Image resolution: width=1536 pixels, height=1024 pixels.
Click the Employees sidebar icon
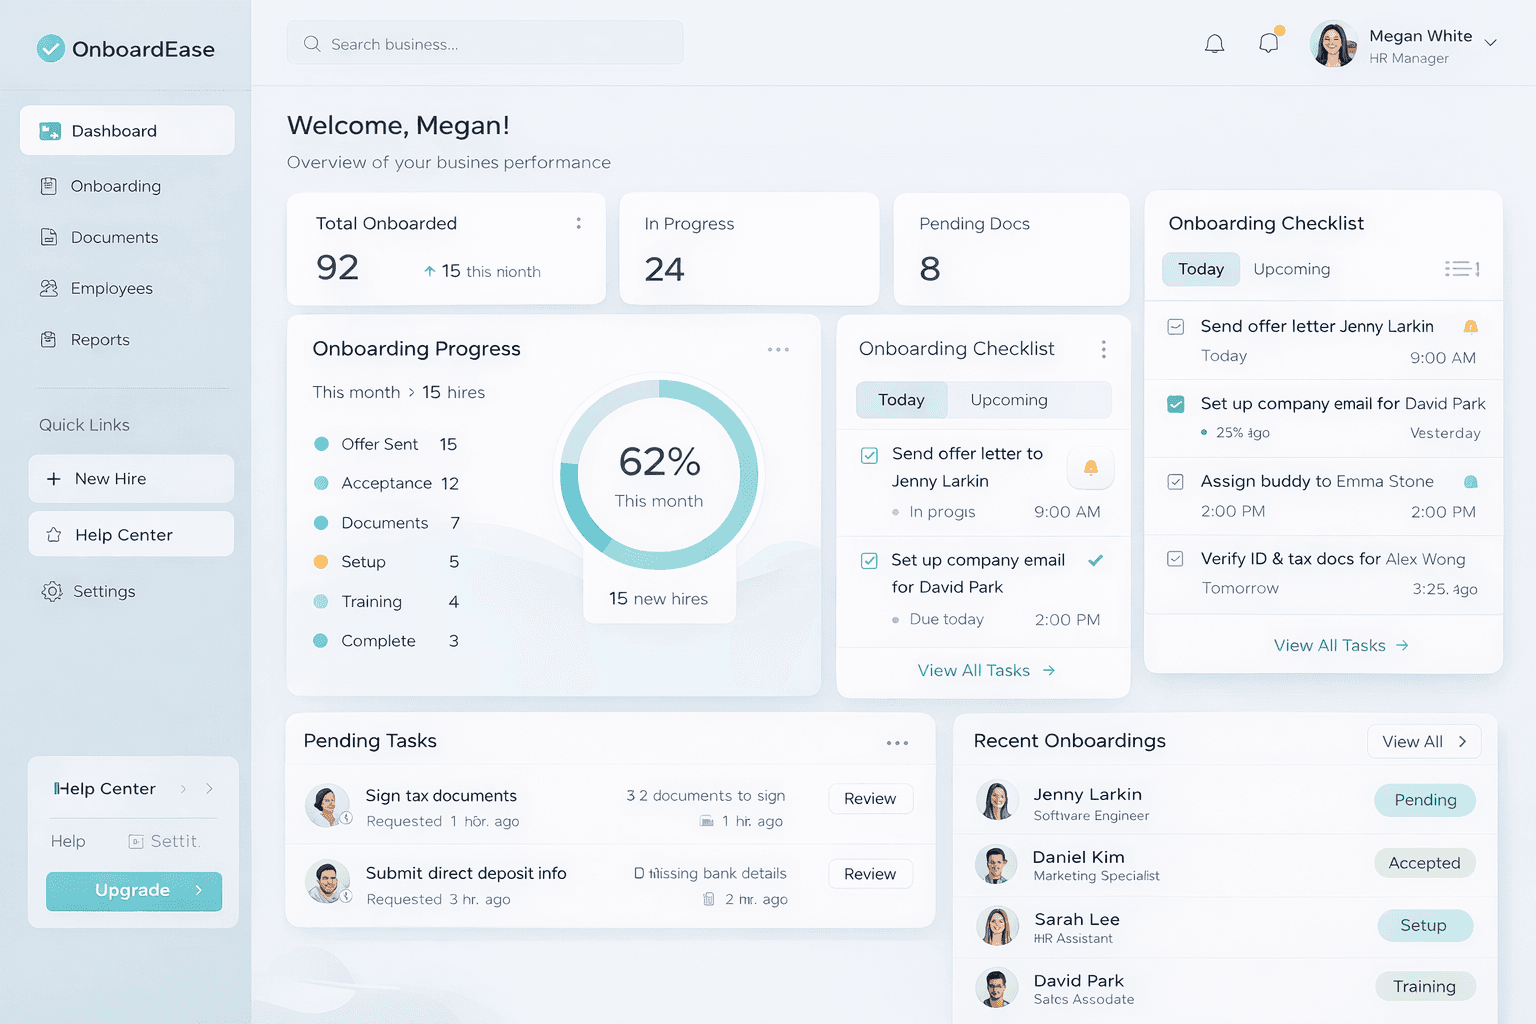tap(50, 288)
